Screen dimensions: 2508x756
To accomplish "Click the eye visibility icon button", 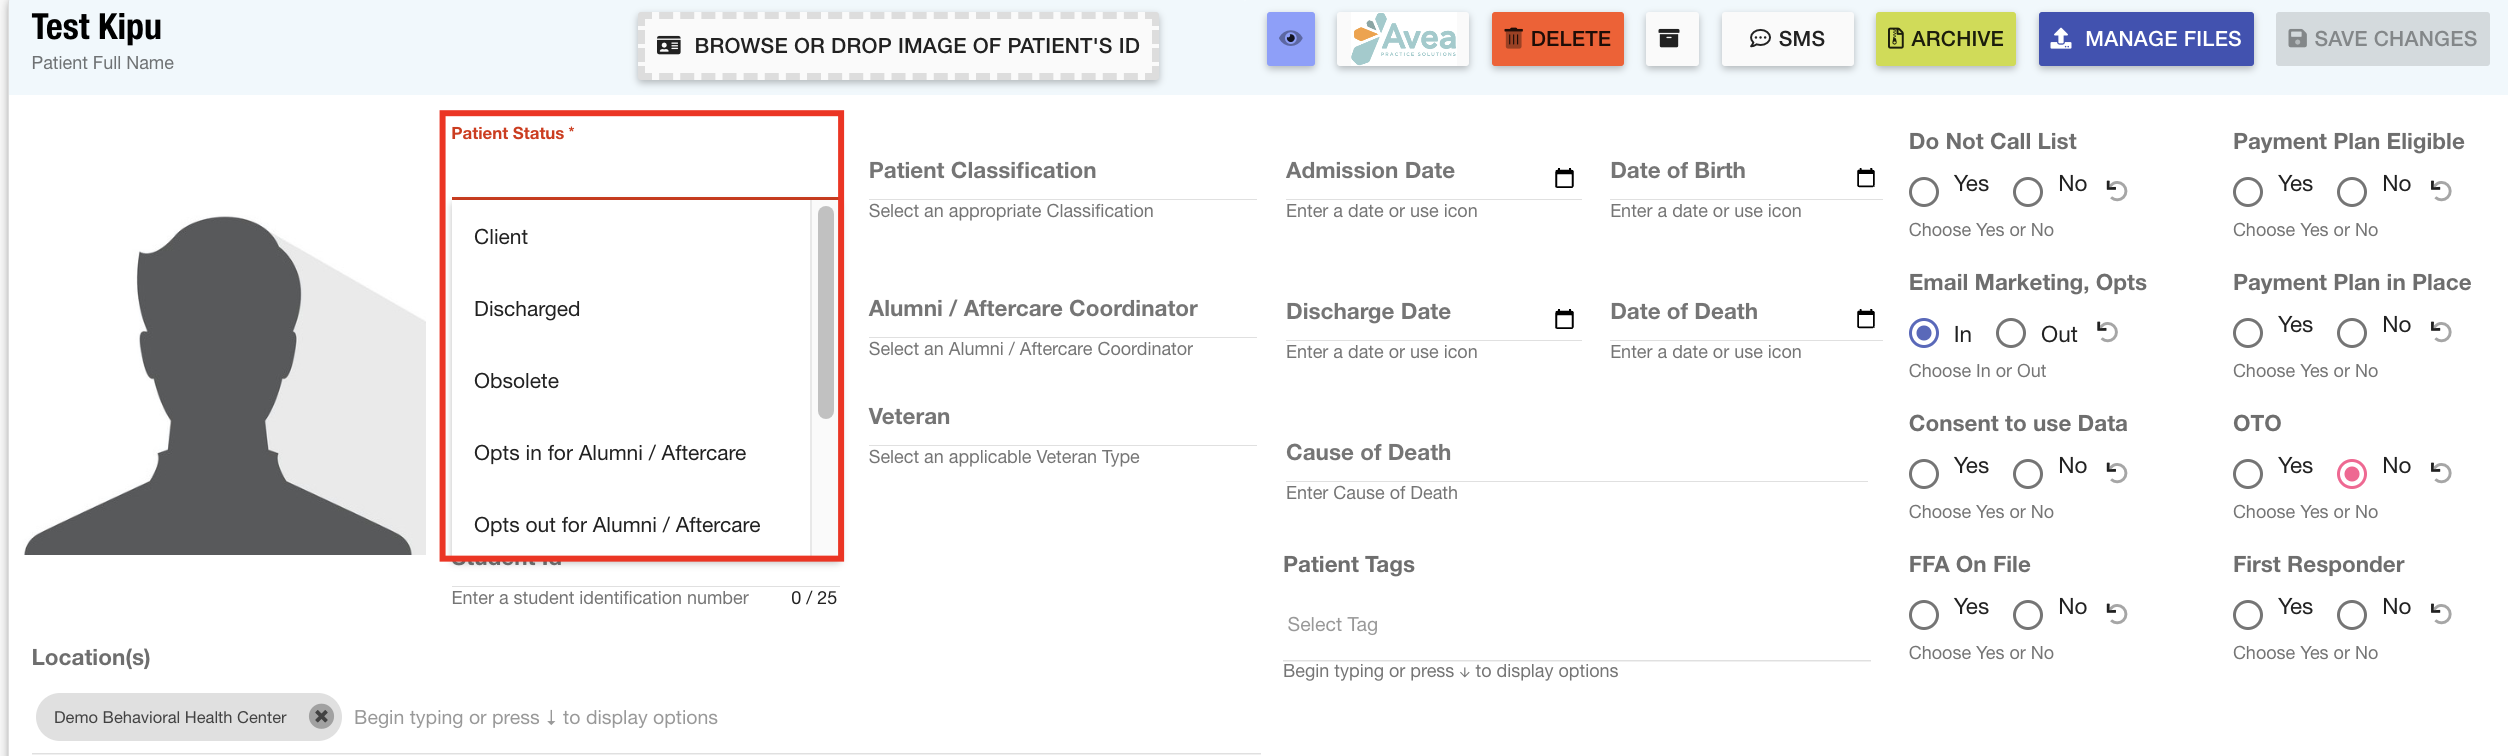I will coord(1290,39).
